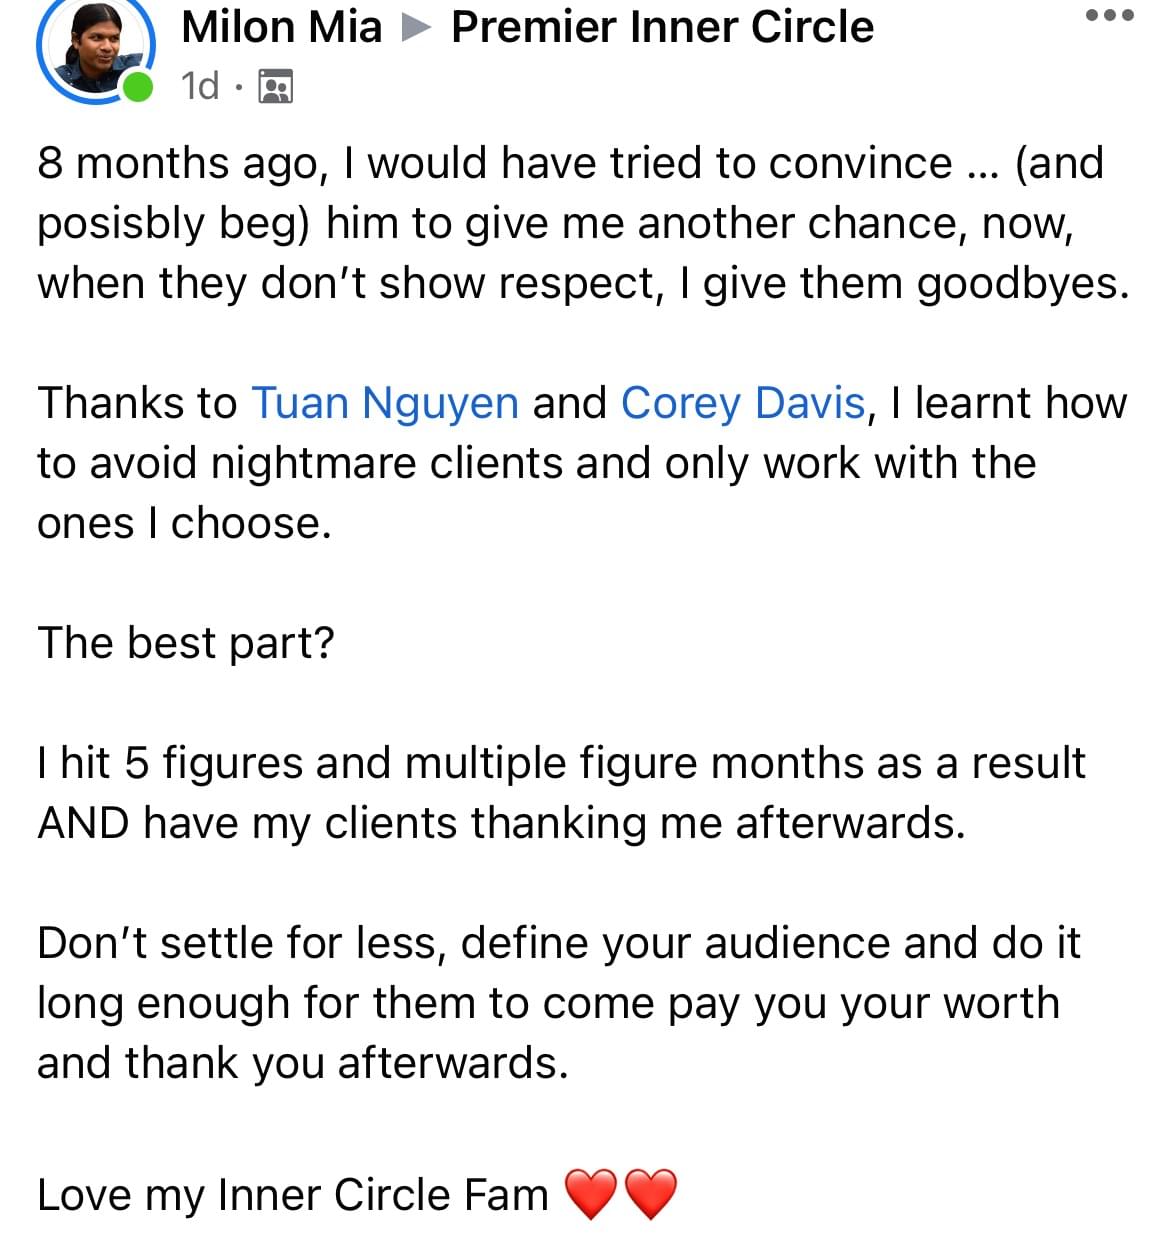Click the arrow between author and group
This screenshot has width=1170, height=1234.
pos(416,28)
